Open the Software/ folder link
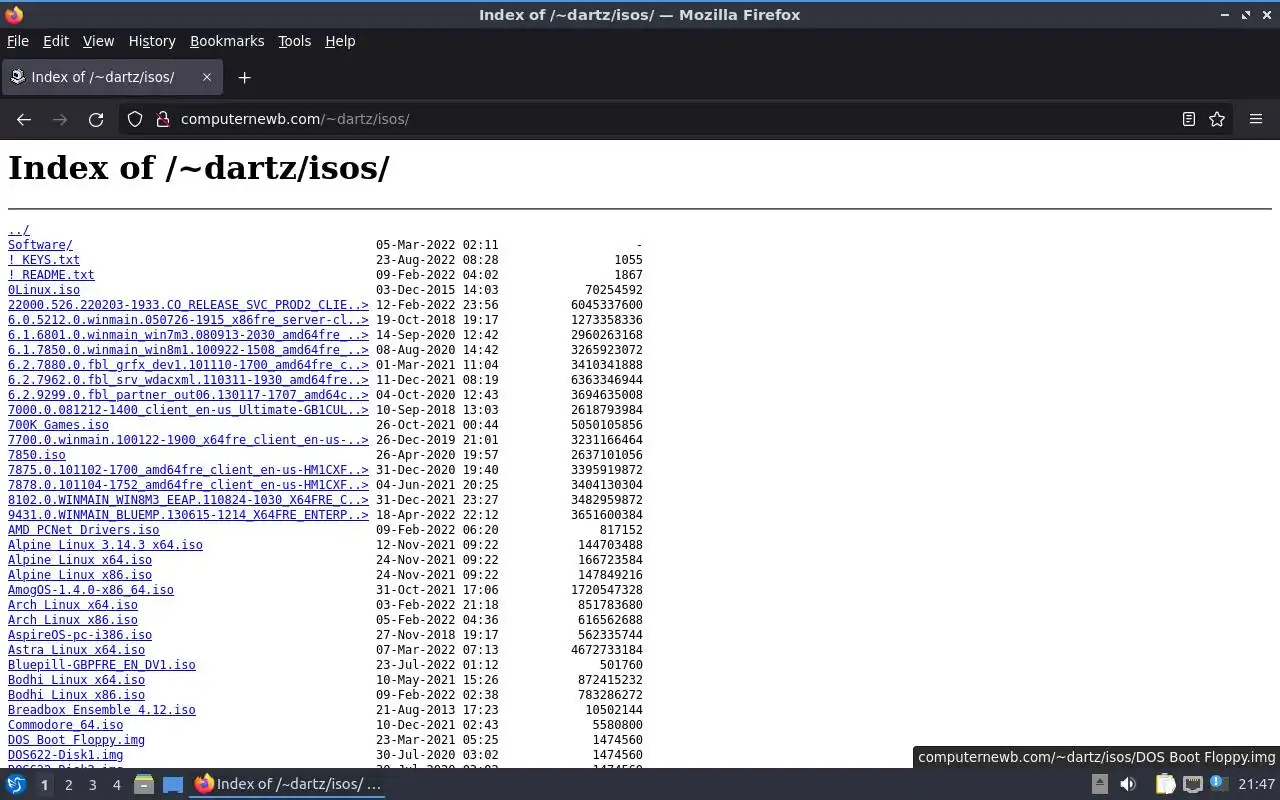Viewport: 1280px width, 800px height. 40,245
